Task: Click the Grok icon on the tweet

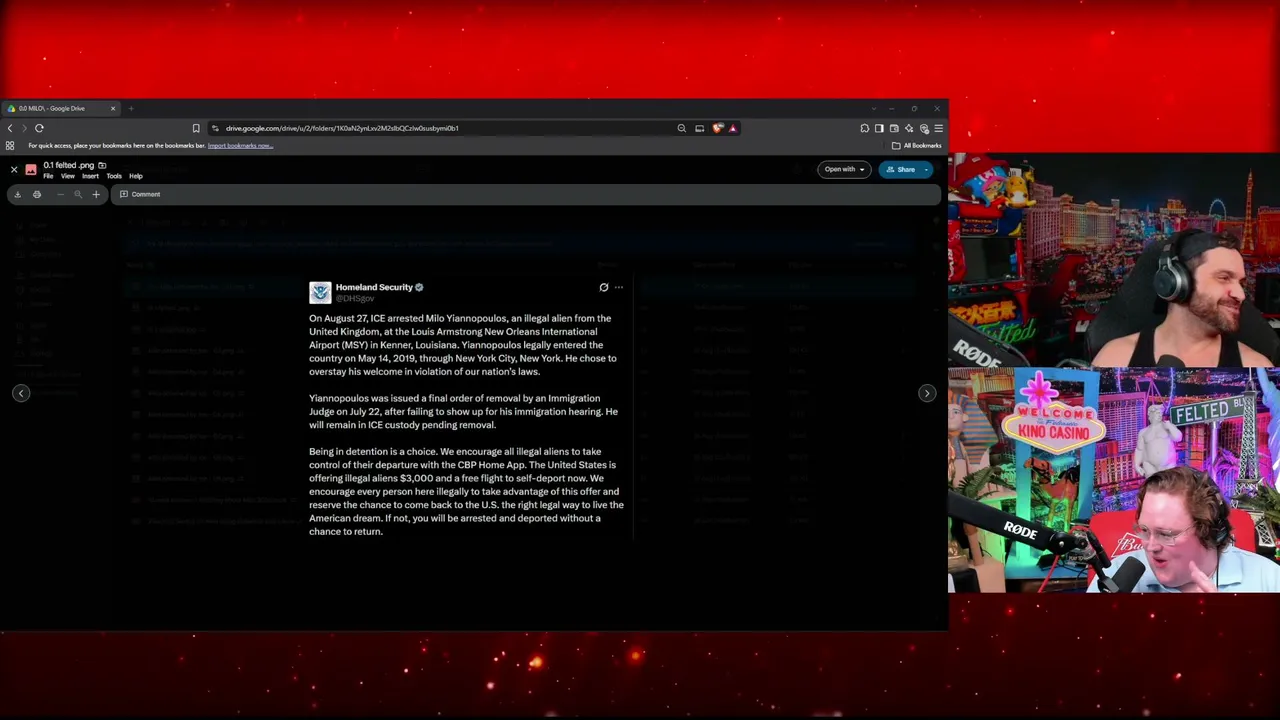Action: [x=604, y=287]
